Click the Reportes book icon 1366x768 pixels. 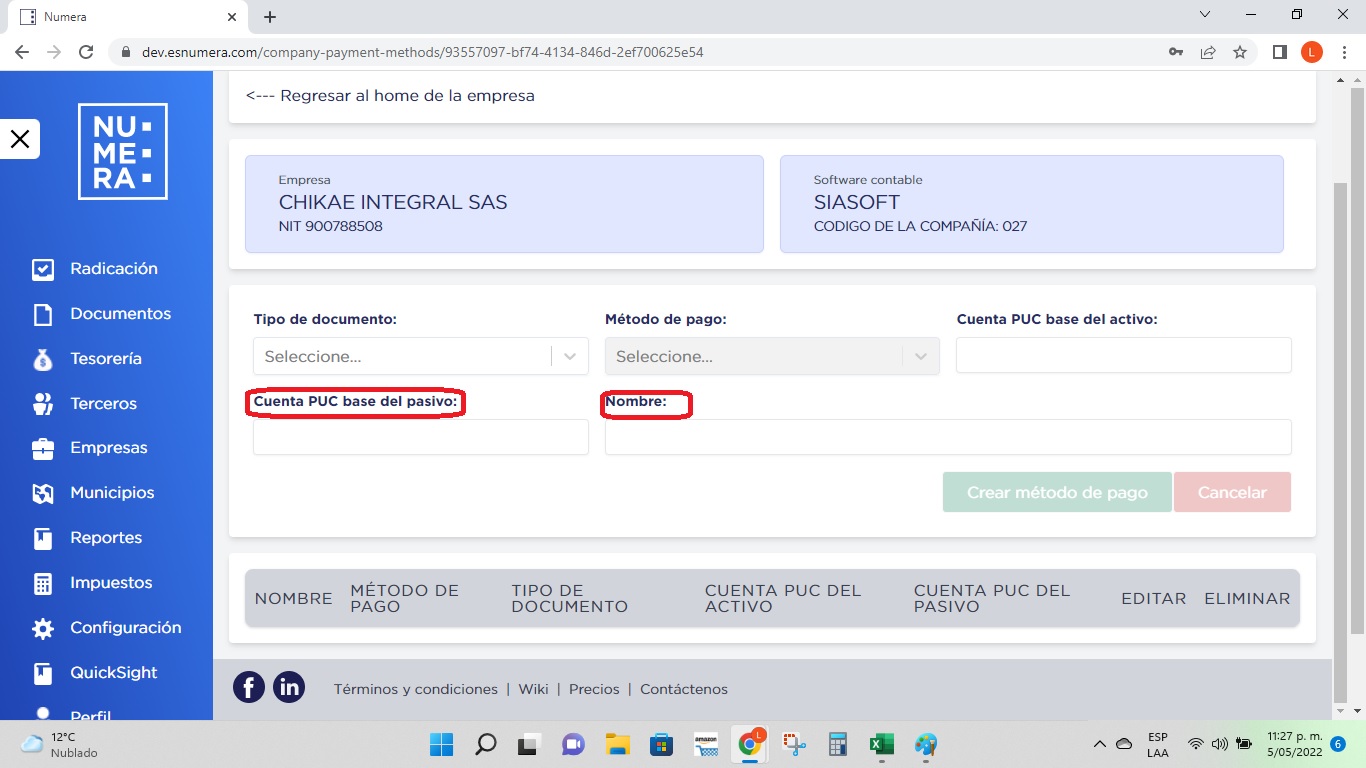coord(43,538)
